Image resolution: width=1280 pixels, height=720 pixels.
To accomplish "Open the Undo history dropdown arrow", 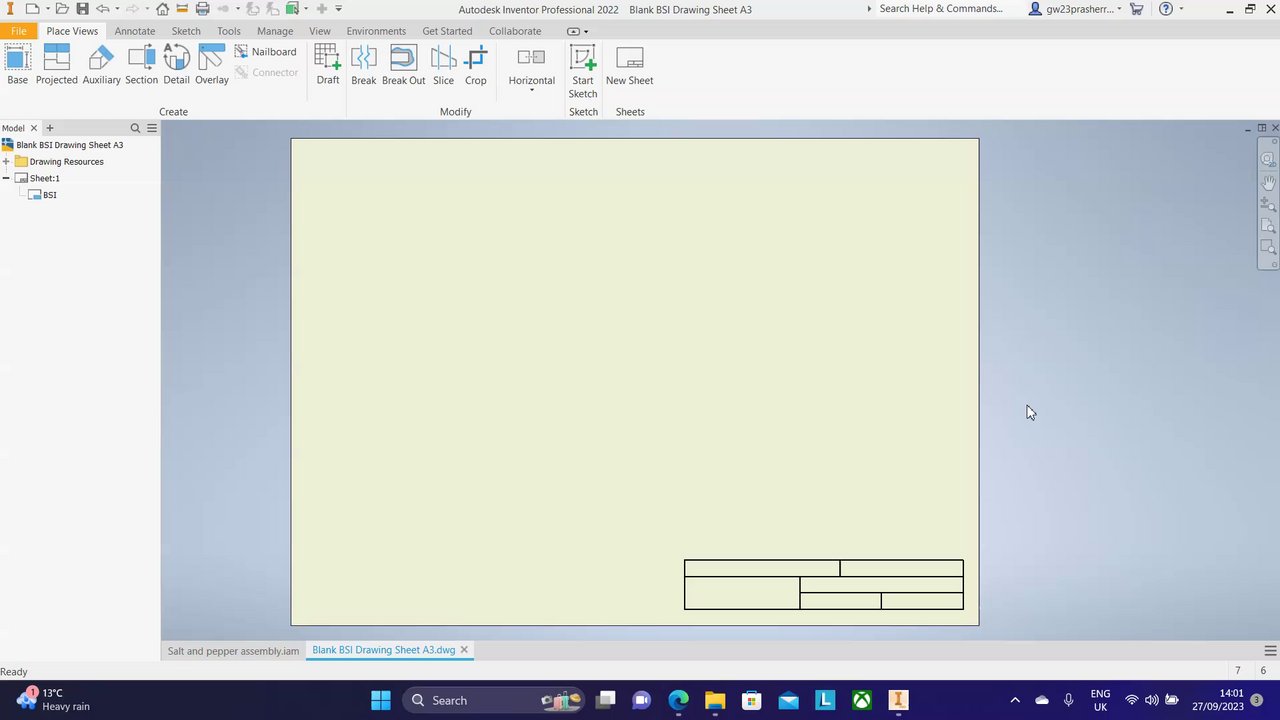I will 116,9.
